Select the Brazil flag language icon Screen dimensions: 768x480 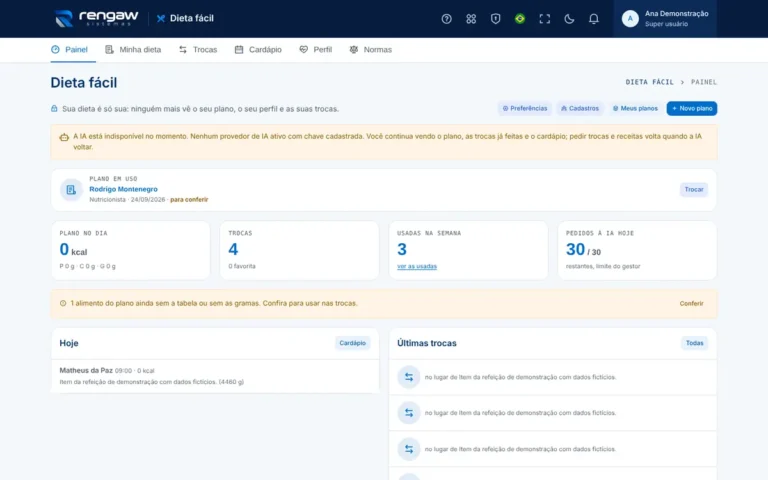(520, 19)
